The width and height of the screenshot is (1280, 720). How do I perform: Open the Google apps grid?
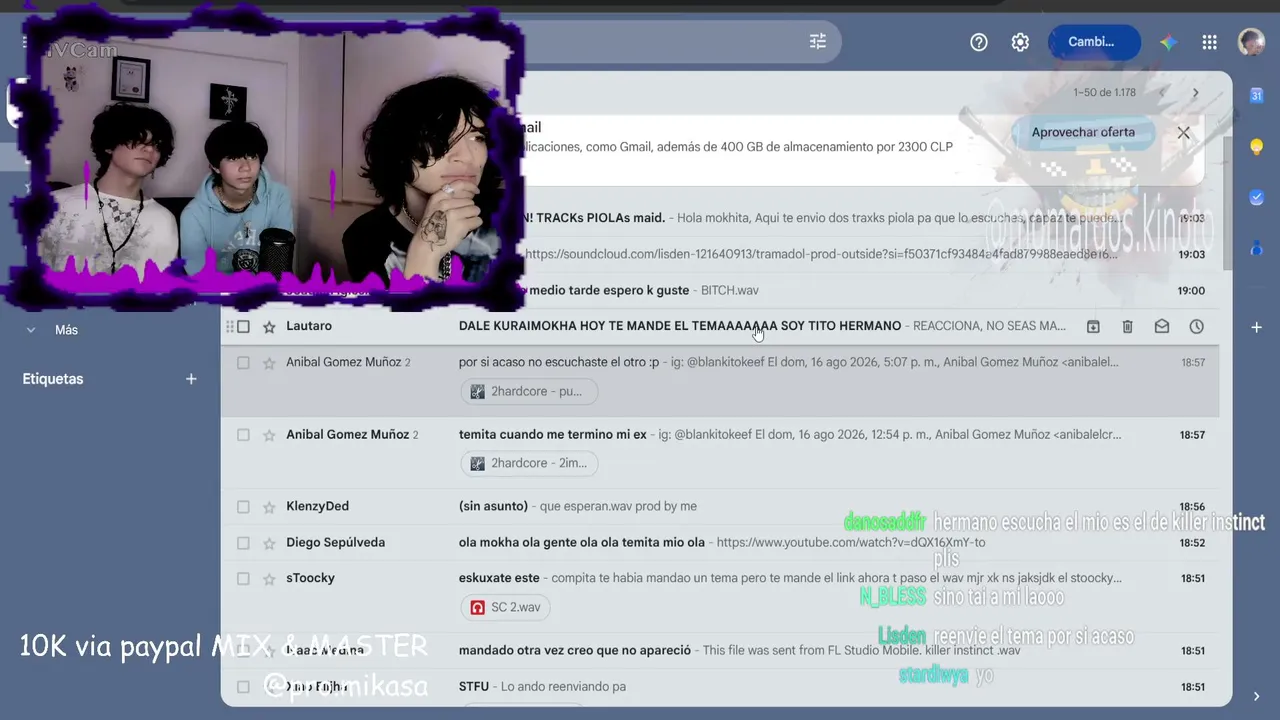[x=1210, y=42]
